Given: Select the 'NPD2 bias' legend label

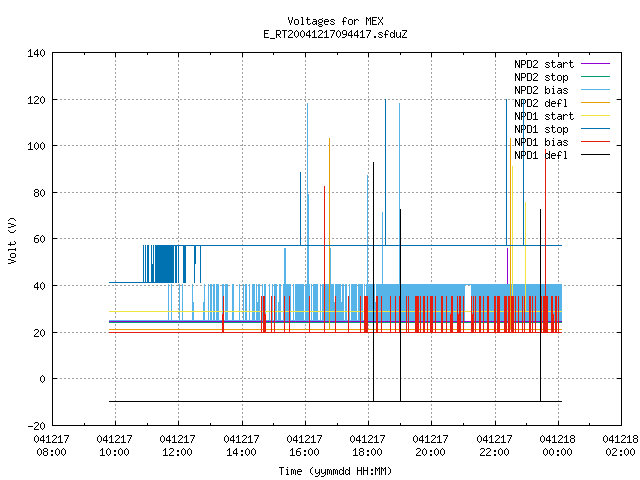Looking at the screenshot, I should coord(541,90).
